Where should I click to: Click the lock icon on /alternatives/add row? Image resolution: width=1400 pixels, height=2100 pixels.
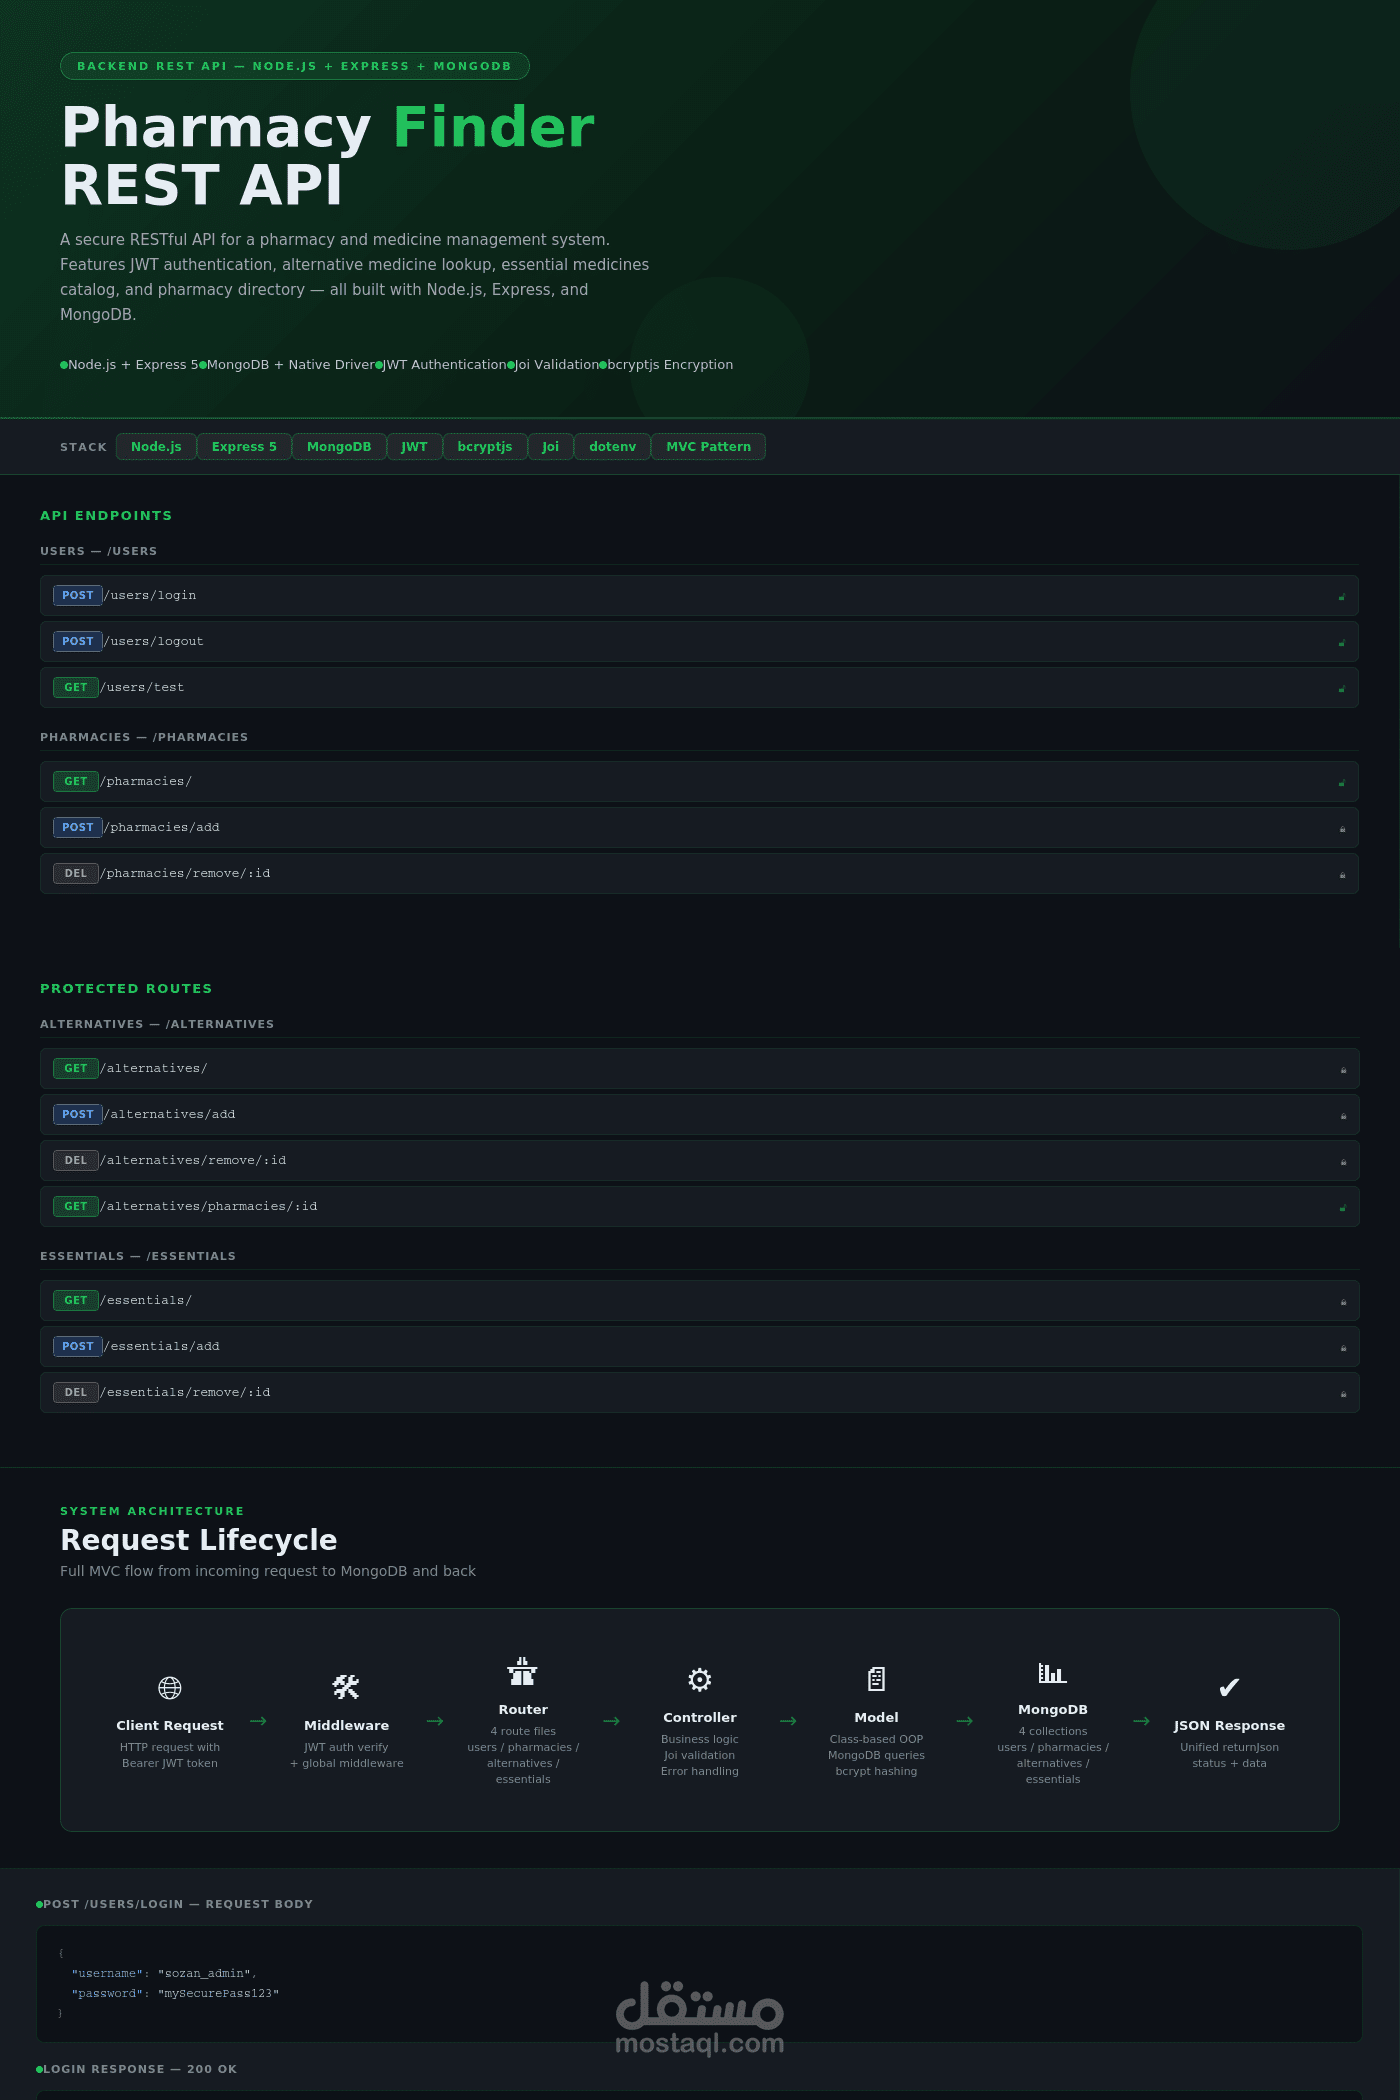click(1343, 1116)
